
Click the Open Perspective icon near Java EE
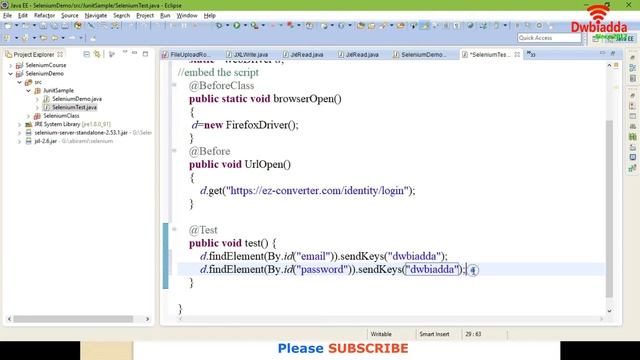click(596, 38)
